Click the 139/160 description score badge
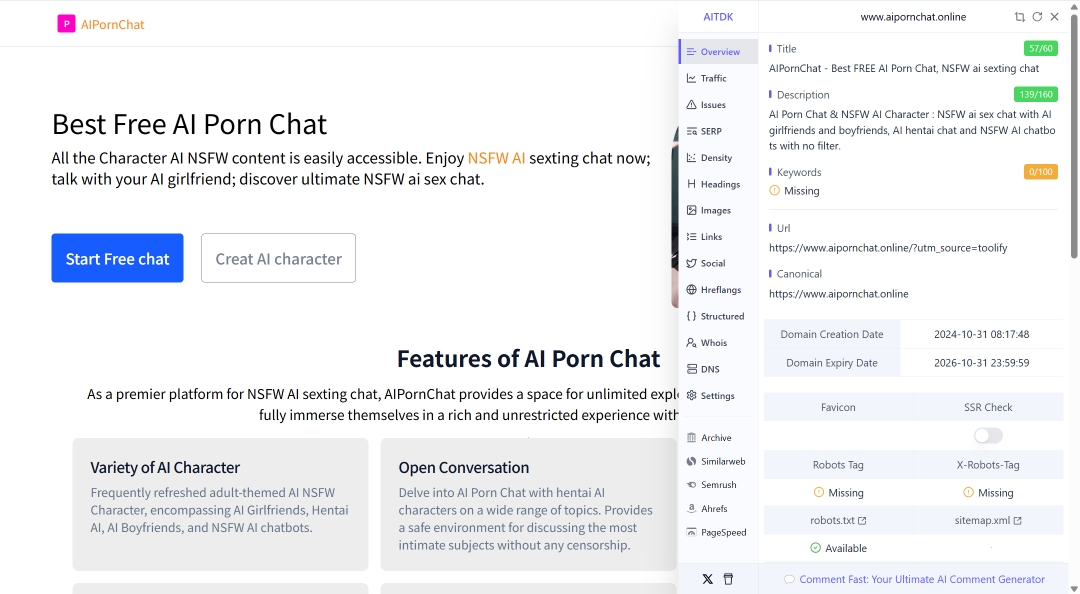Image resolution: width=1080 pixels, height=594 pixels. click(1035, 94)
